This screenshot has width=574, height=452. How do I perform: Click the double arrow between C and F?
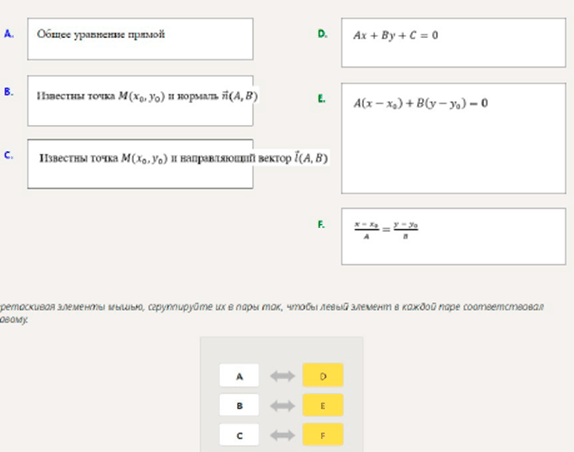point(282,435)
